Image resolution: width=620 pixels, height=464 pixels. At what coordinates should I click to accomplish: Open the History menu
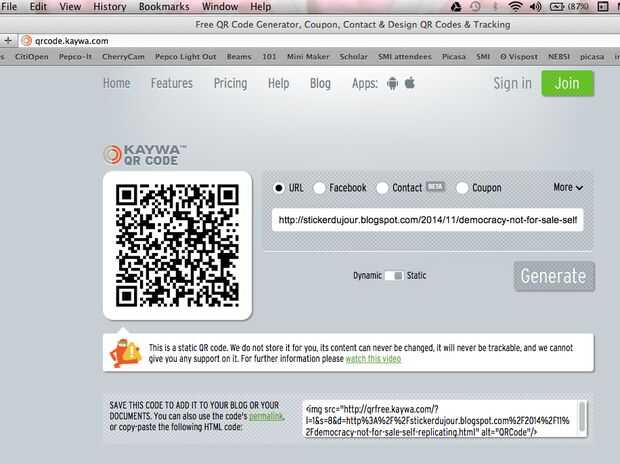(x=110, y=7)
